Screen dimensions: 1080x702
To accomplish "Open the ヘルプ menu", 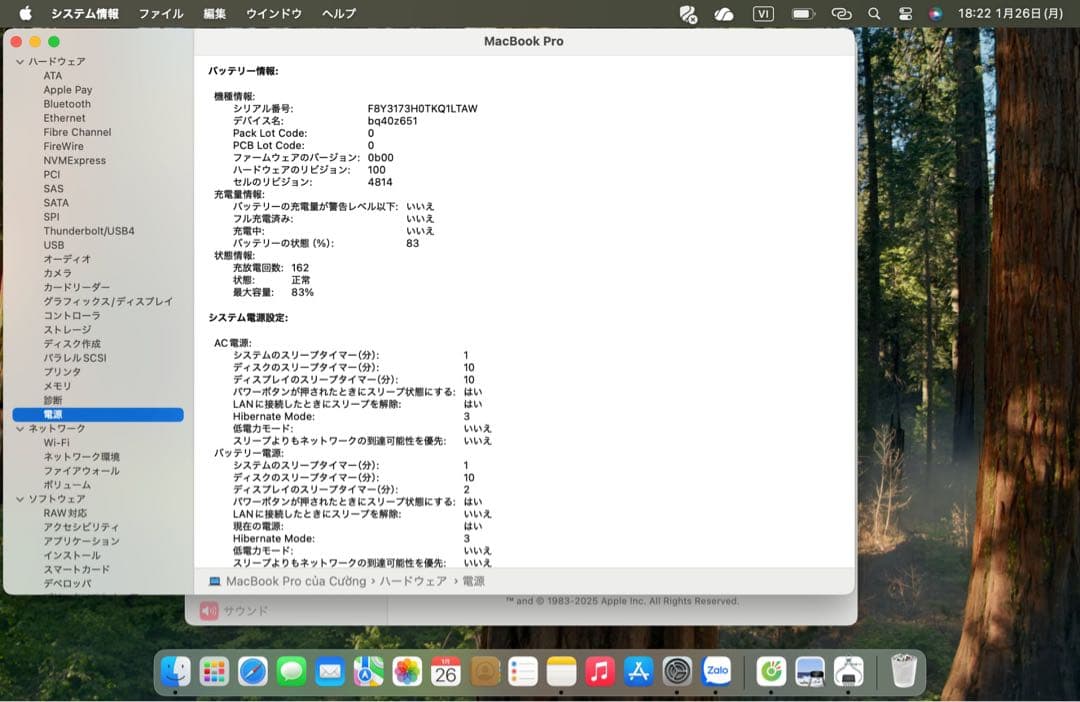I will [x=339, y=13].
